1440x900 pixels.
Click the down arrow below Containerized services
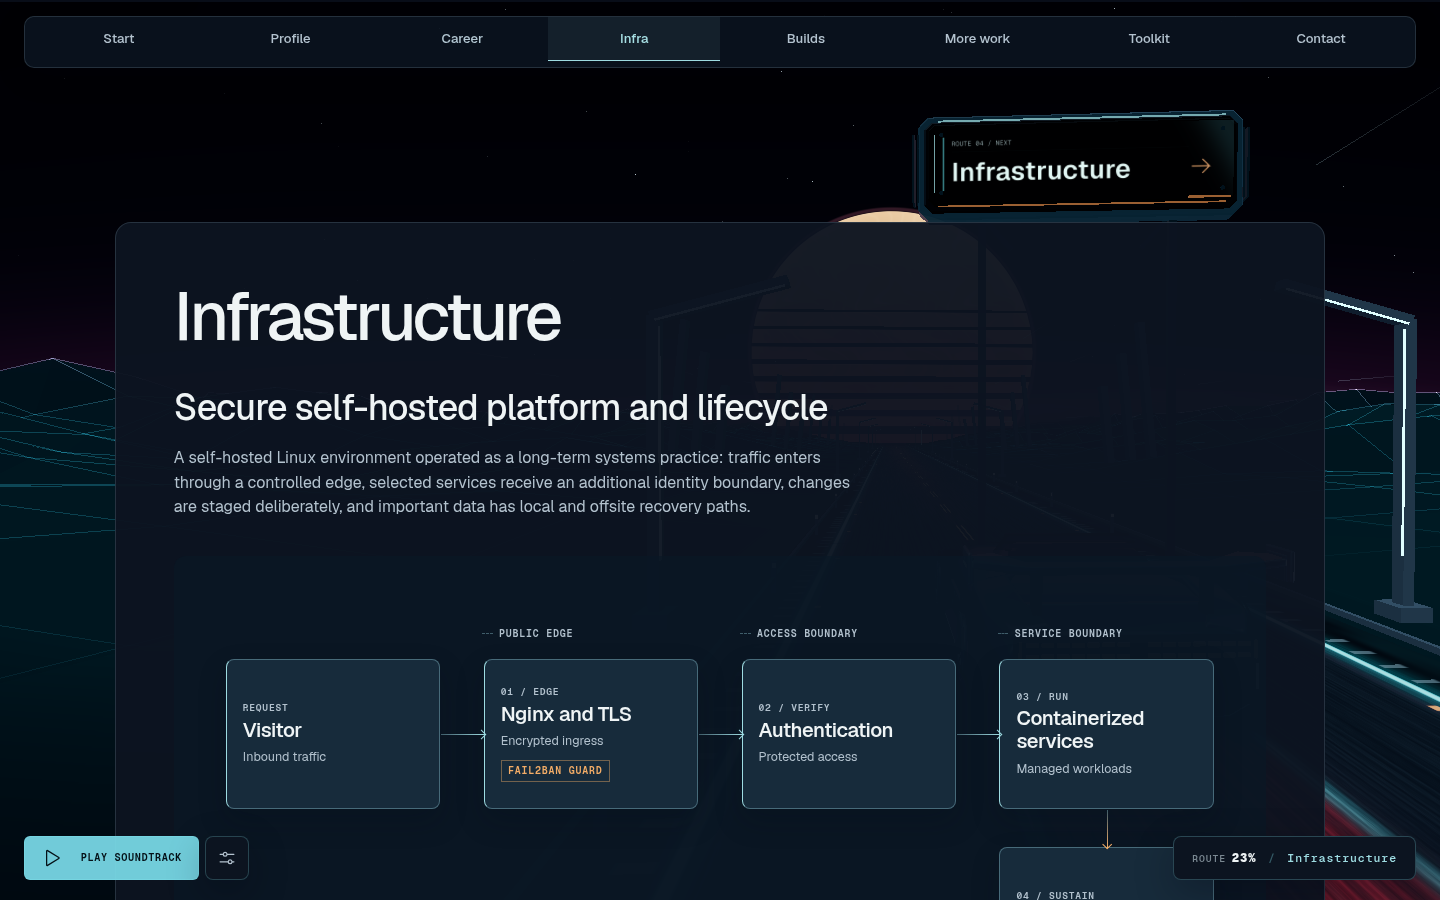[1107, 829]
